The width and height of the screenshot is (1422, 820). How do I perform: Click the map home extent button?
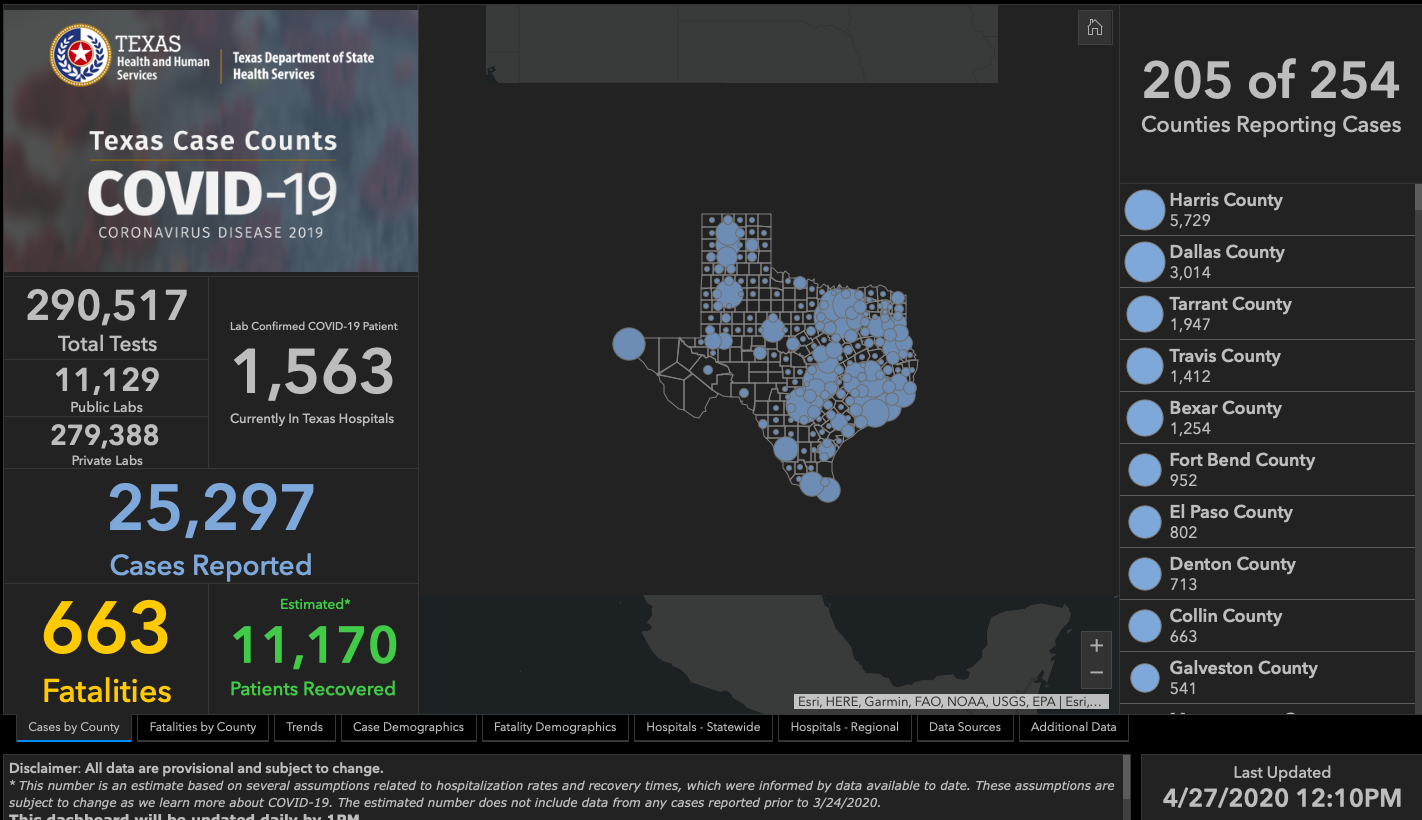click(x=1095, y=28)
